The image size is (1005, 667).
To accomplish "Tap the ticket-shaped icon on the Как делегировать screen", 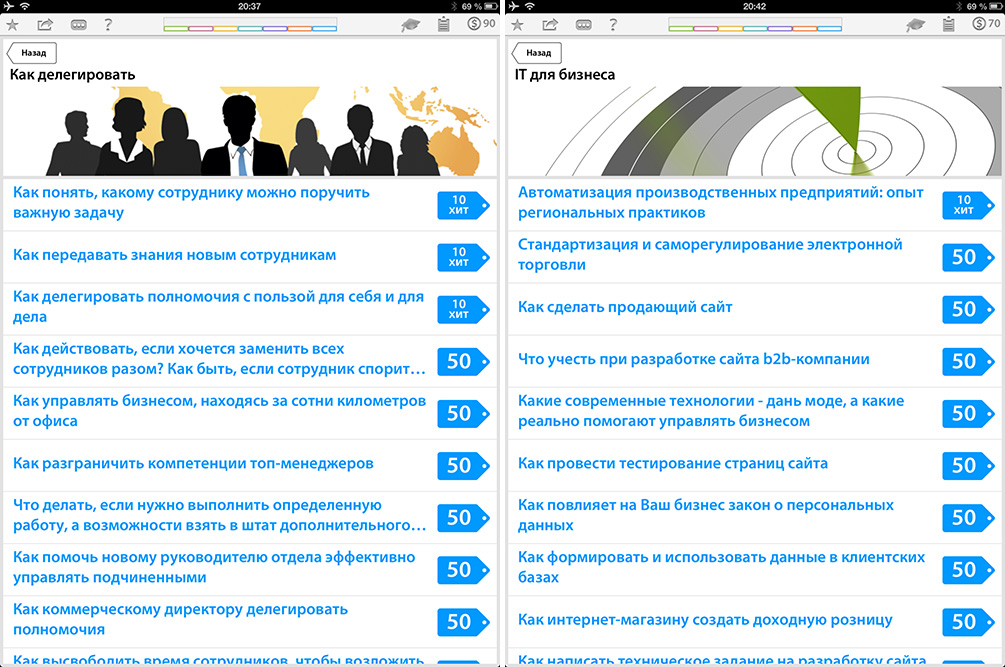I will click(x=79, y=25).
